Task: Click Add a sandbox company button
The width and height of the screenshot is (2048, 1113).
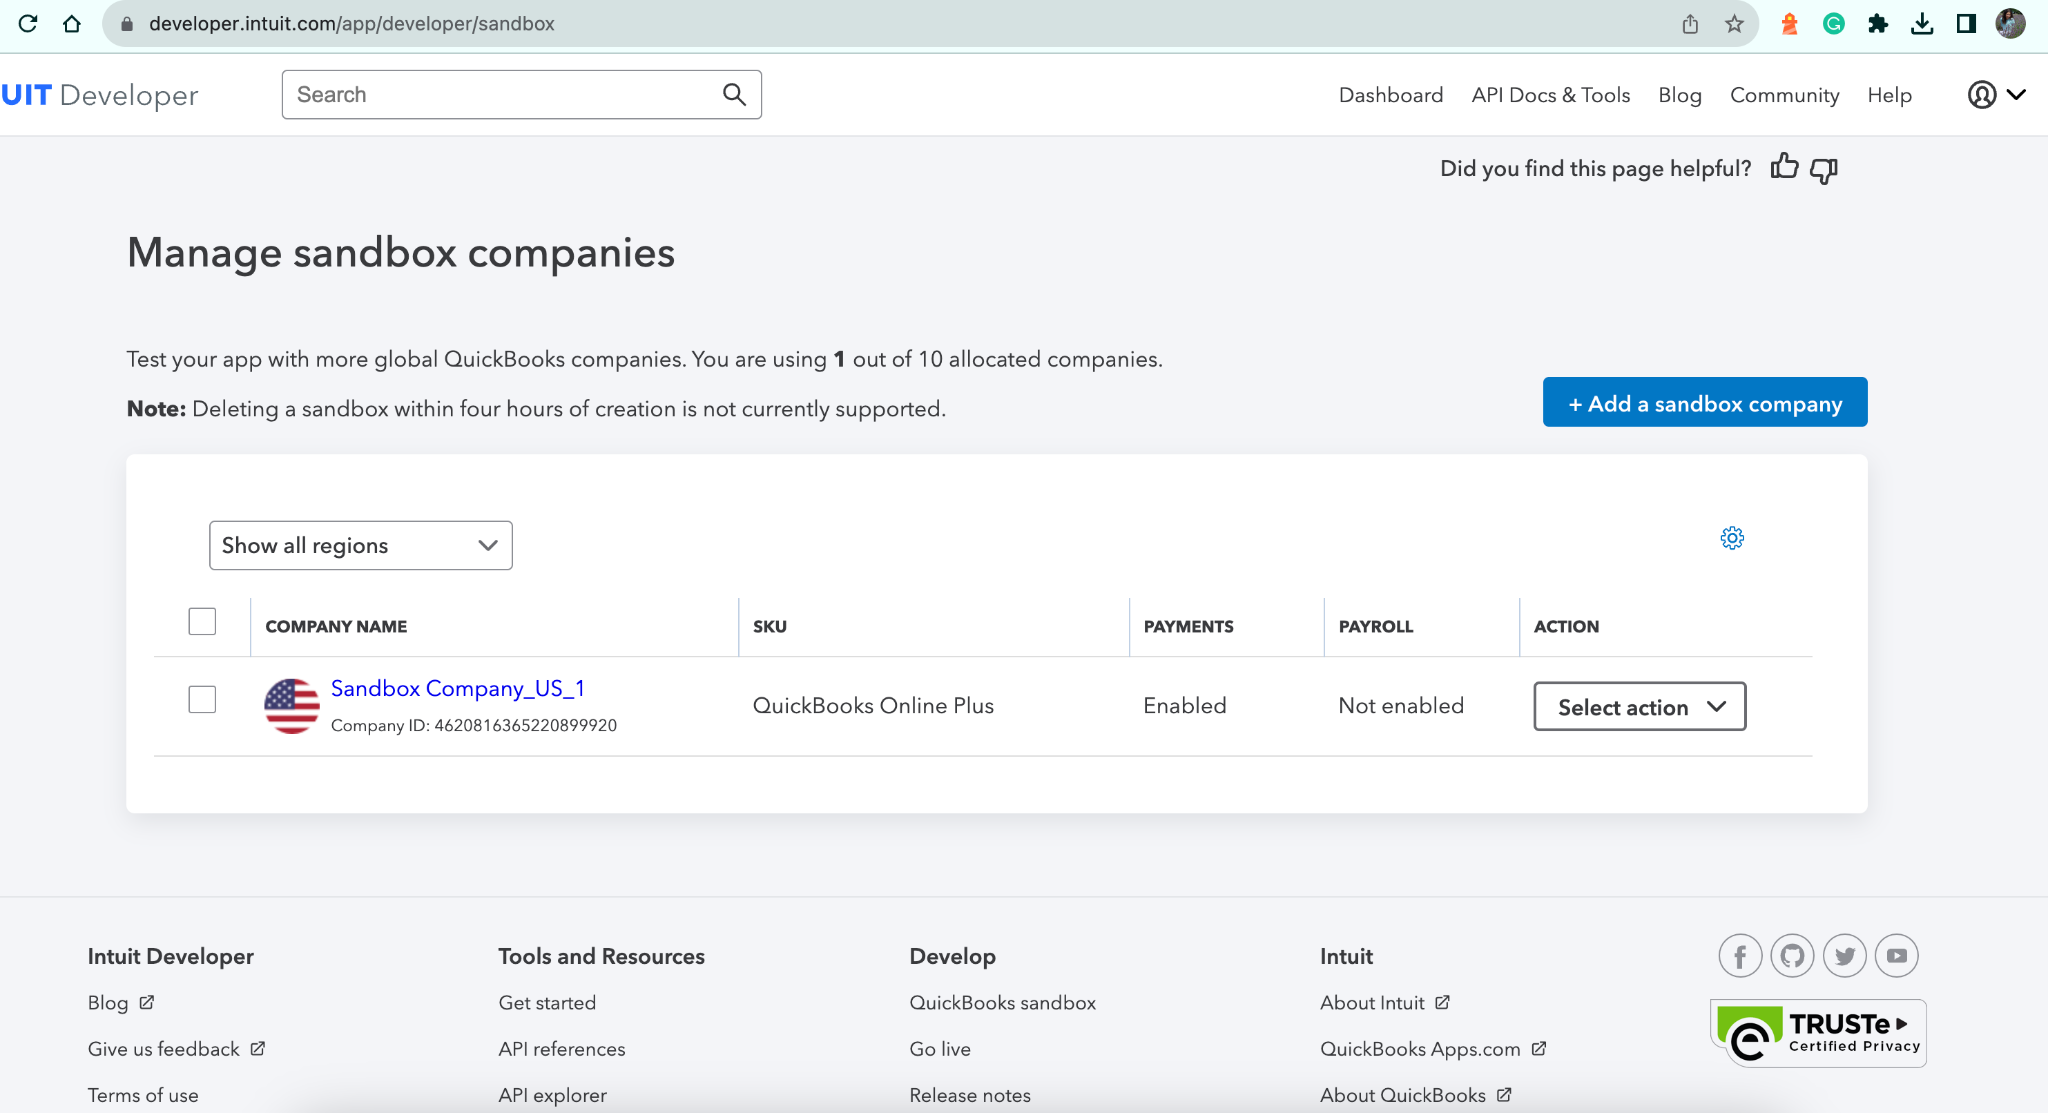Action: [x=1705, y=402]
